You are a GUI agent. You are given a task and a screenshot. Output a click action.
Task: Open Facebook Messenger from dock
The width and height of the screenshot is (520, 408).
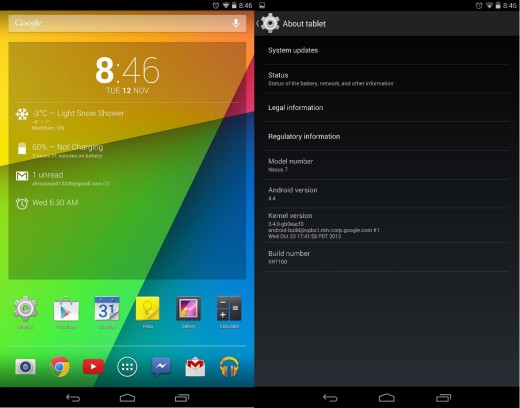(161, 367)
